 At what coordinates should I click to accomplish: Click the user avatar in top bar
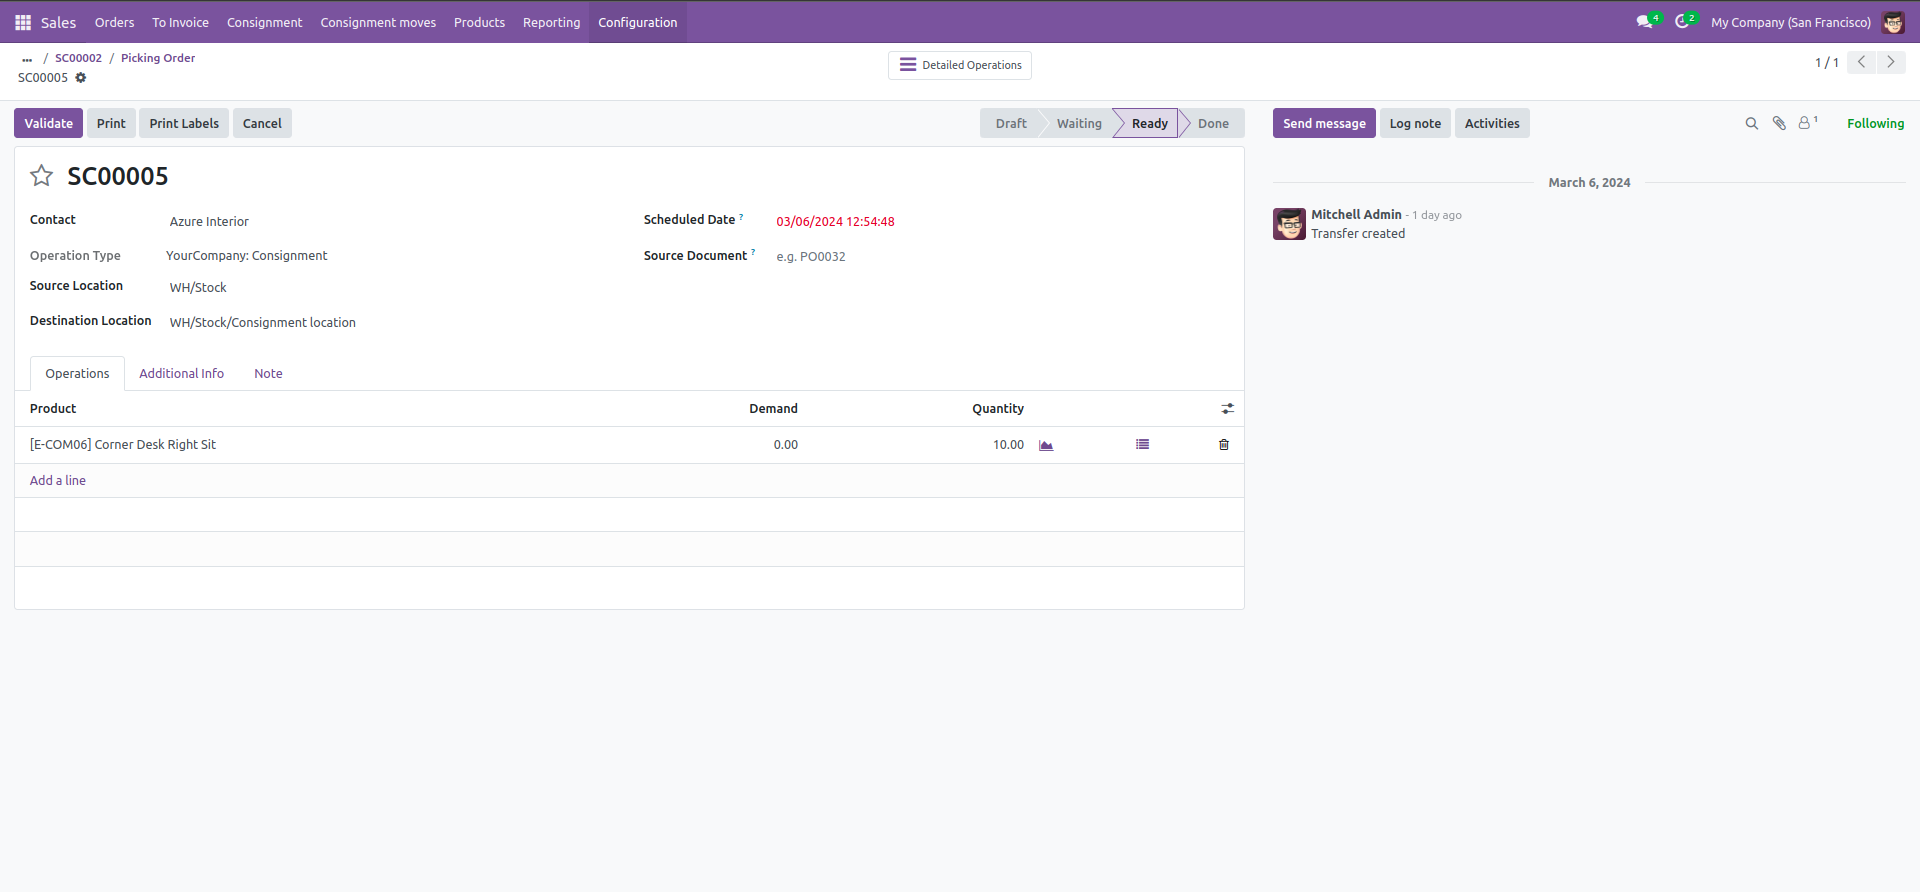tap(1893, 22)
